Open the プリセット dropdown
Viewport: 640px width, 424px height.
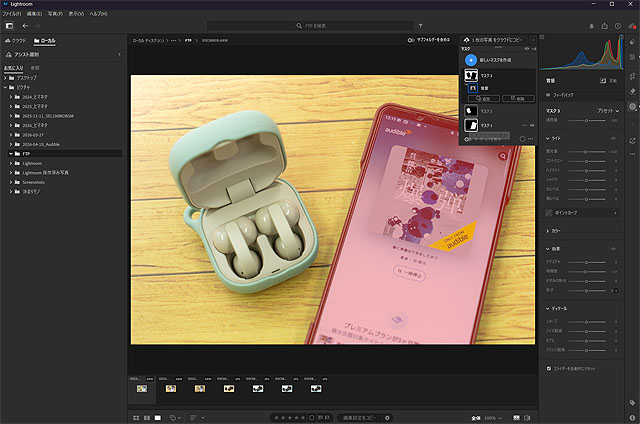click(607, 109)
